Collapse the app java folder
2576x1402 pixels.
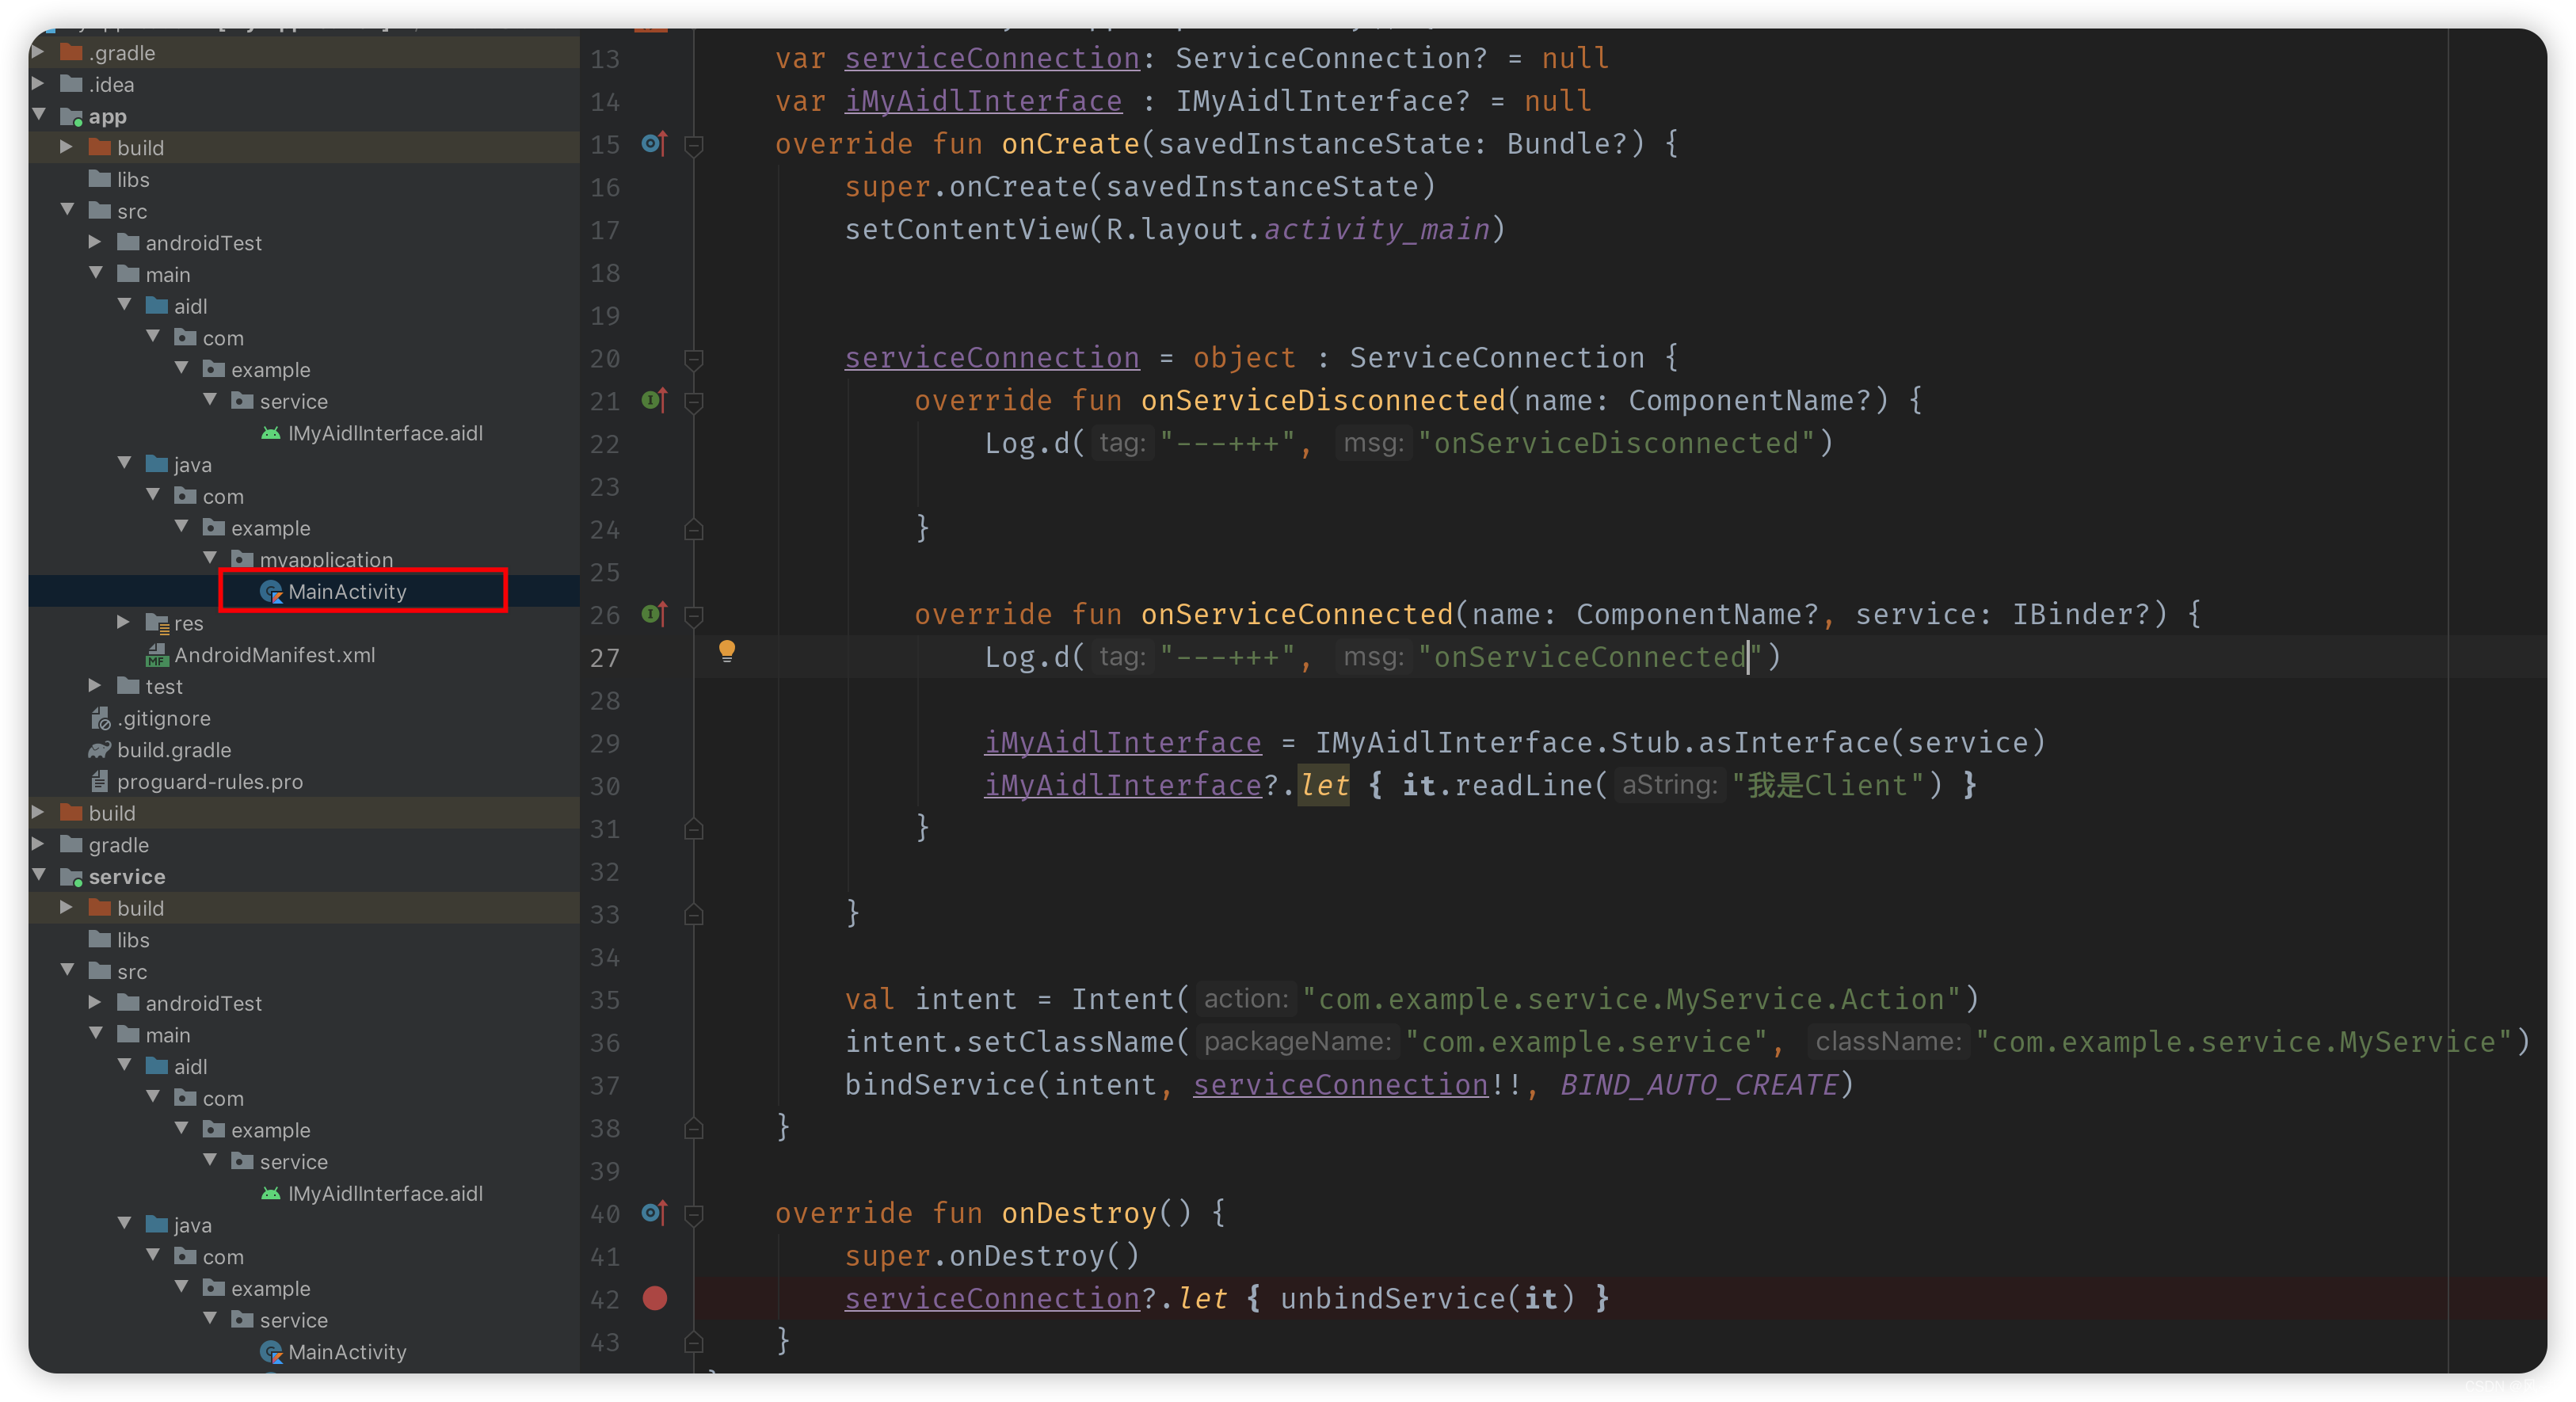coord(123,464)
